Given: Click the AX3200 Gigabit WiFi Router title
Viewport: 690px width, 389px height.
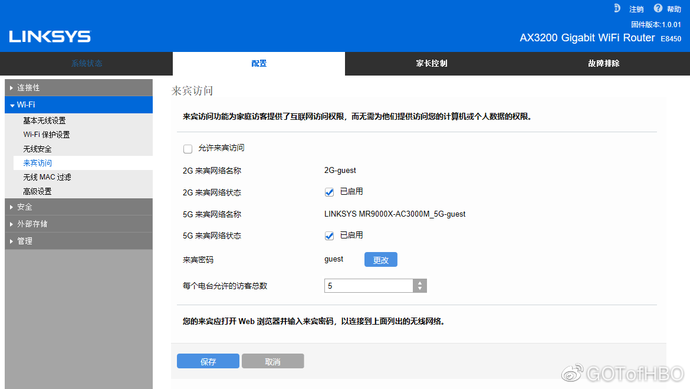Looking at the screenshot, I should click(x=587, y=38).
